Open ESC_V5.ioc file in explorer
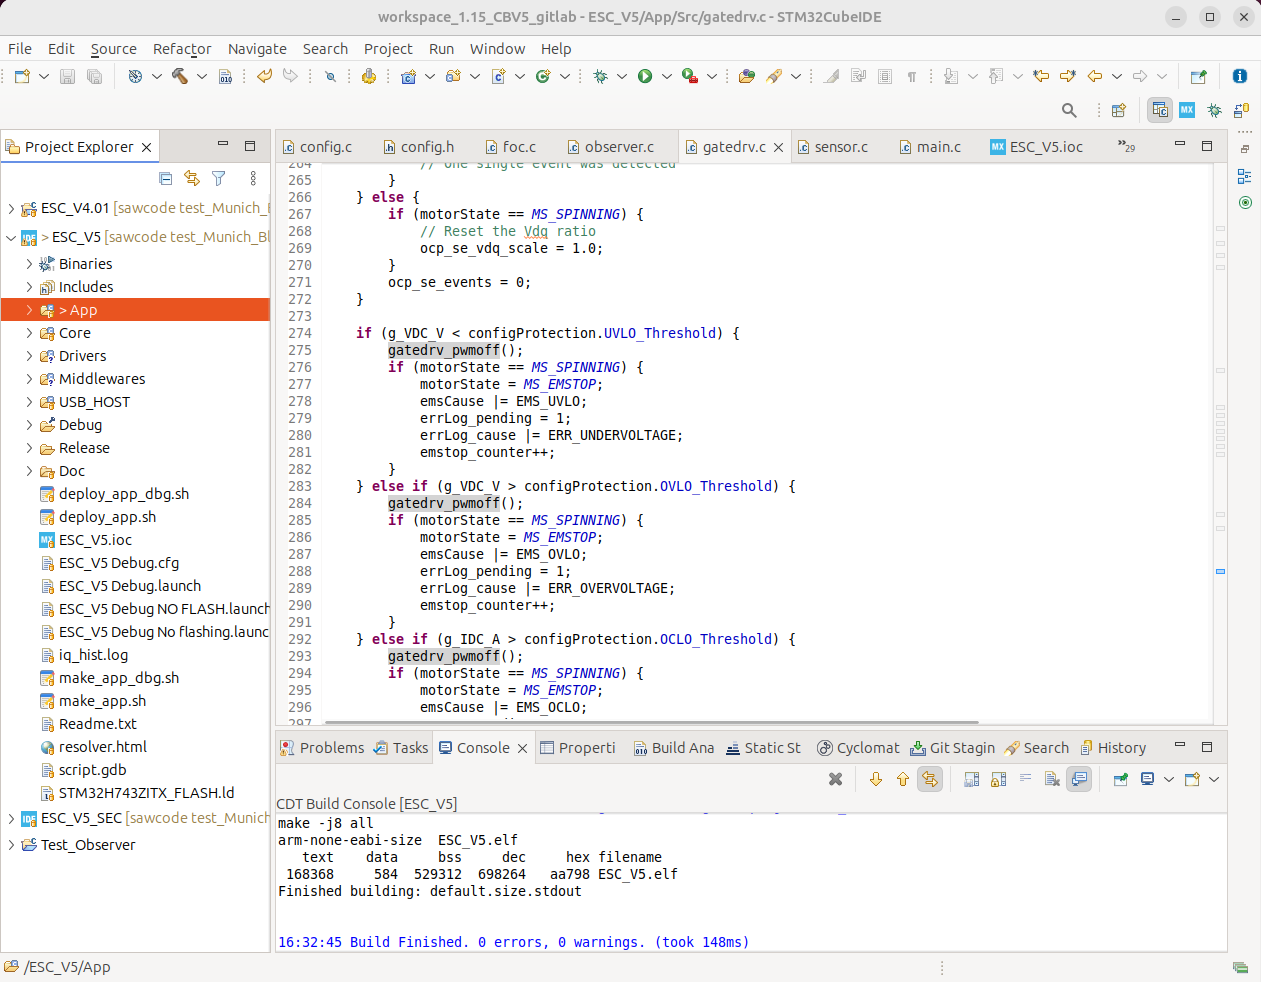Viewport: 1261px width, 982px height. pyautogui.click(x=95, y=540)
